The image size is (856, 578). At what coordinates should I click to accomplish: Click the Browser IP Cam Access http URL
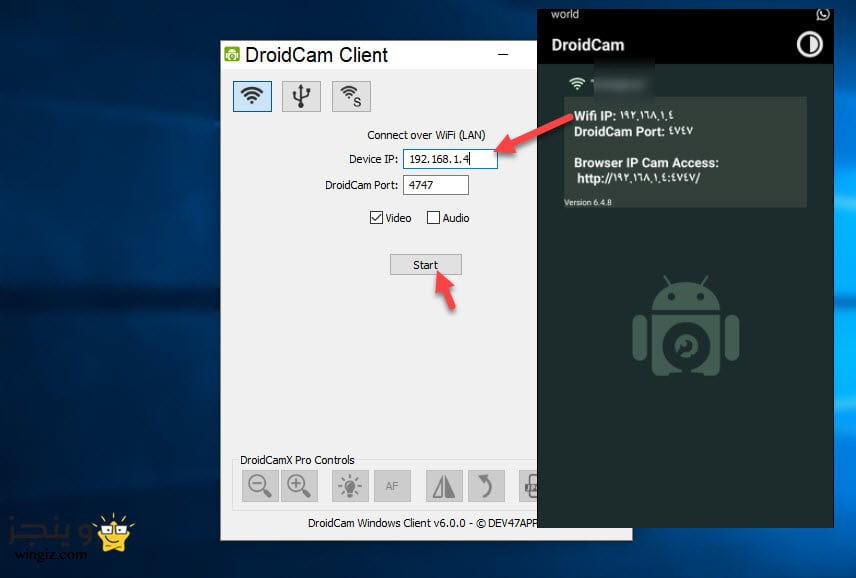pyautogui.click(x=638, y=178)
